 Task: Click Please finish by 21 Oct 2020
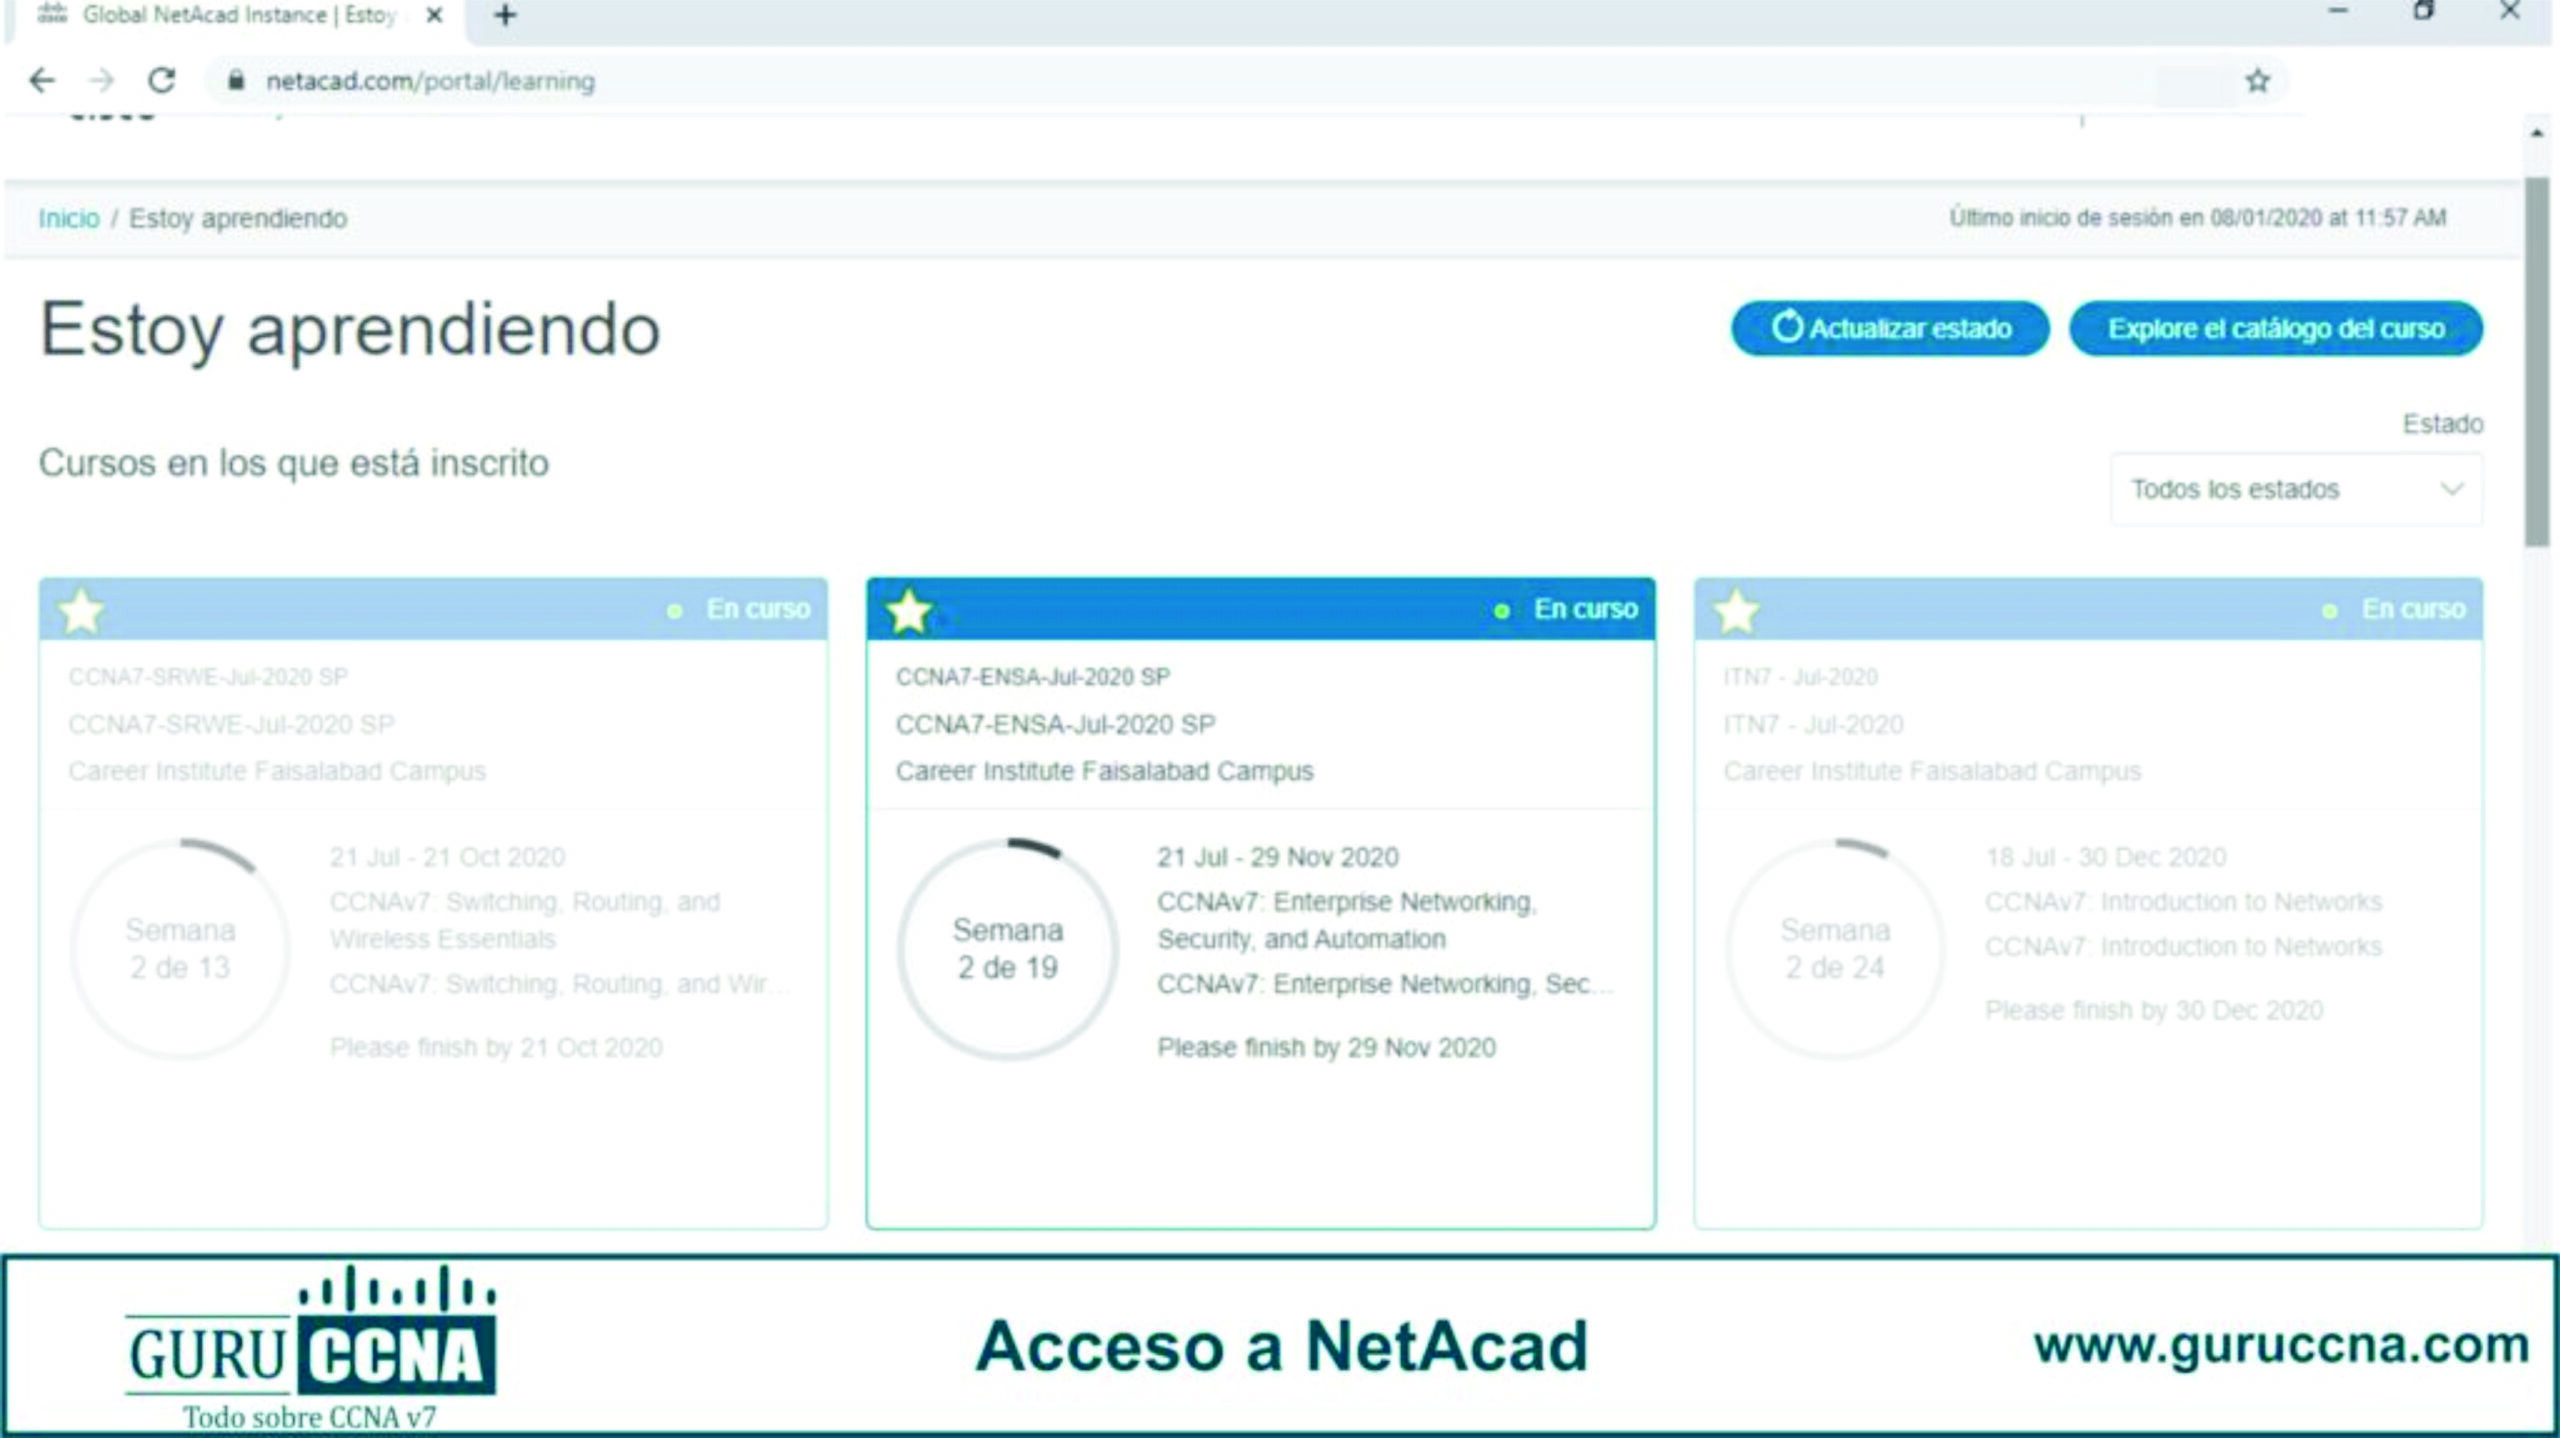pos(496,1047)
